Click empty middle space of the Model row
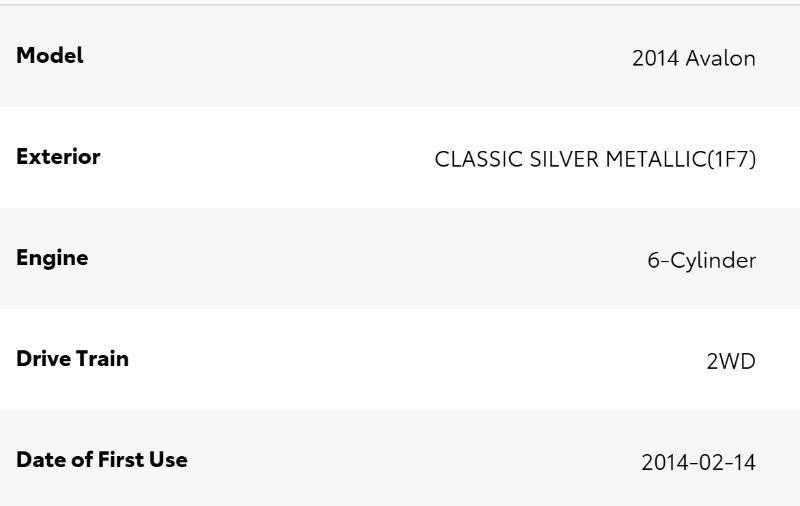800x506 pixels. coord(350,56)
